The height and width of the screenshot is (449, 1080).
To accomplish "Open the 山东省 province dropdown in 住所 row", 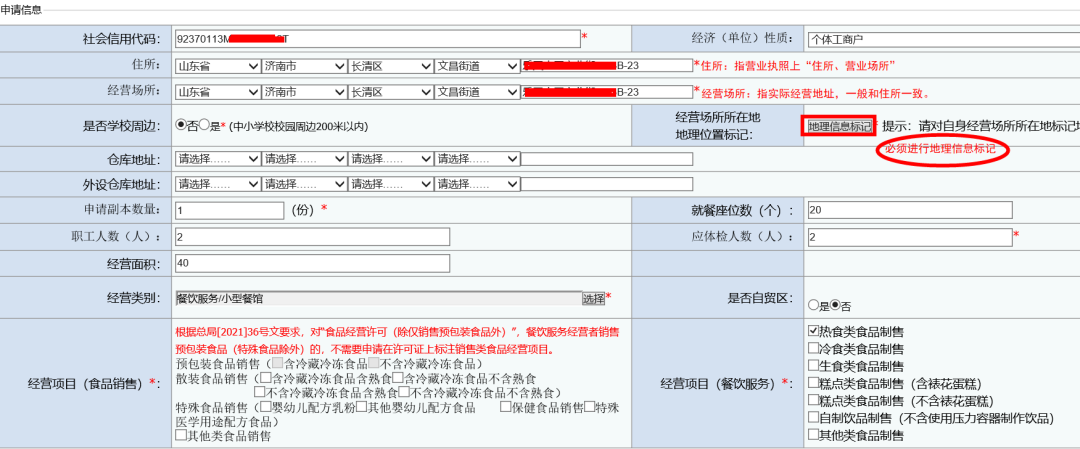I will coord(217,66).
